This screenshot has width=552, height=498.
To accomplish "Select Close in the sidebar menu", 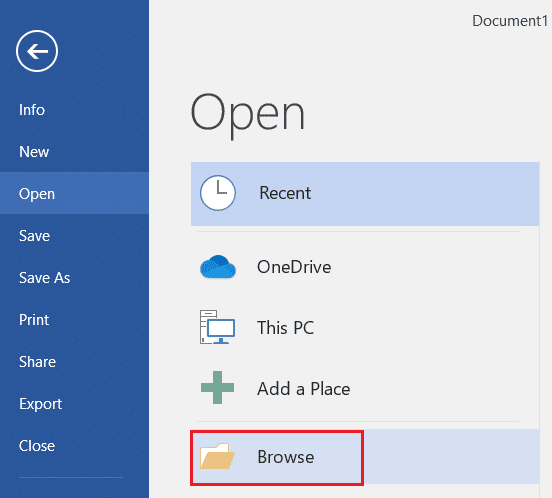I will [37, 446].
